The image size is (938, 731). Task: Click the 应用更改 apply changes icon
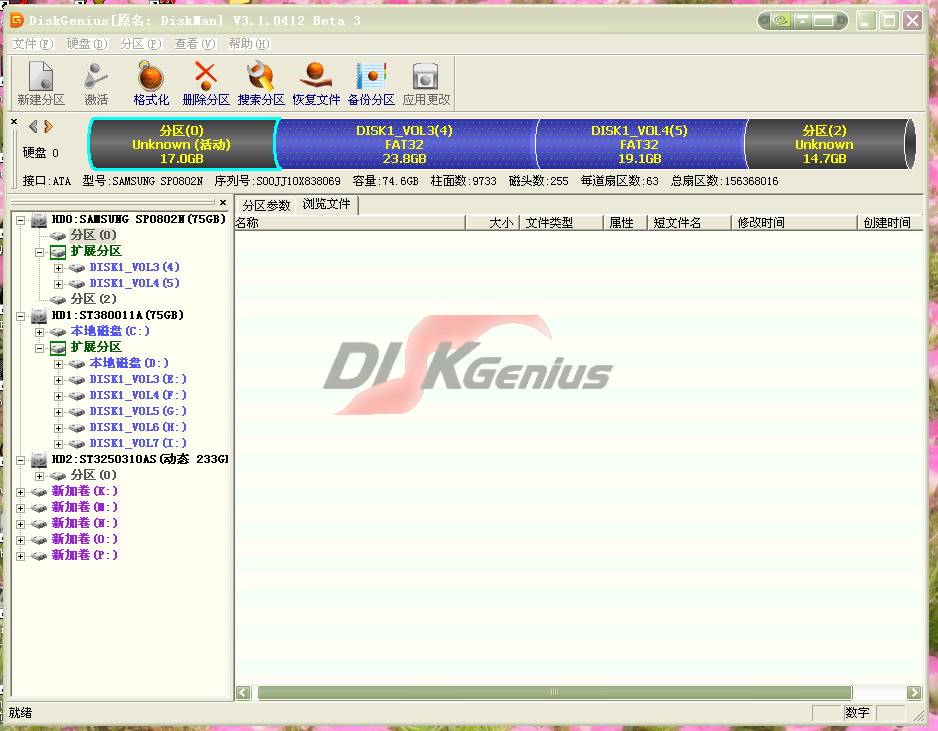(425, 77)
